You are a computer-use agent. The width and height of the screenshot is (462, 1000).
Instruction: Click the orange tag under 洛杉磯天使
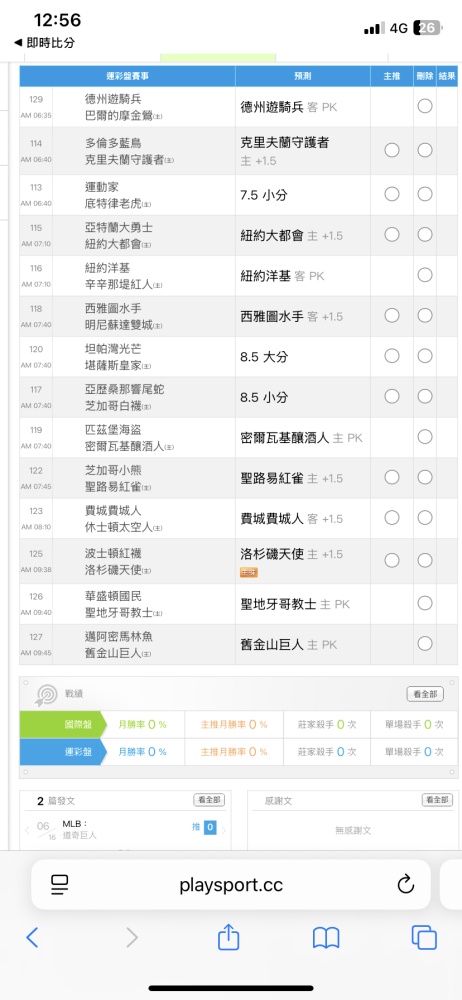point(248,572)
